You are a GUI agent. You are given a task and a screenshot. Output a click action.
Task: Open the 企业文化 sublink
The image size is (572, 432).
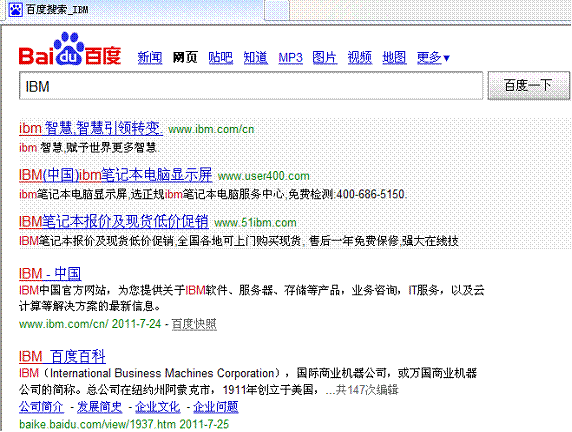158,406
